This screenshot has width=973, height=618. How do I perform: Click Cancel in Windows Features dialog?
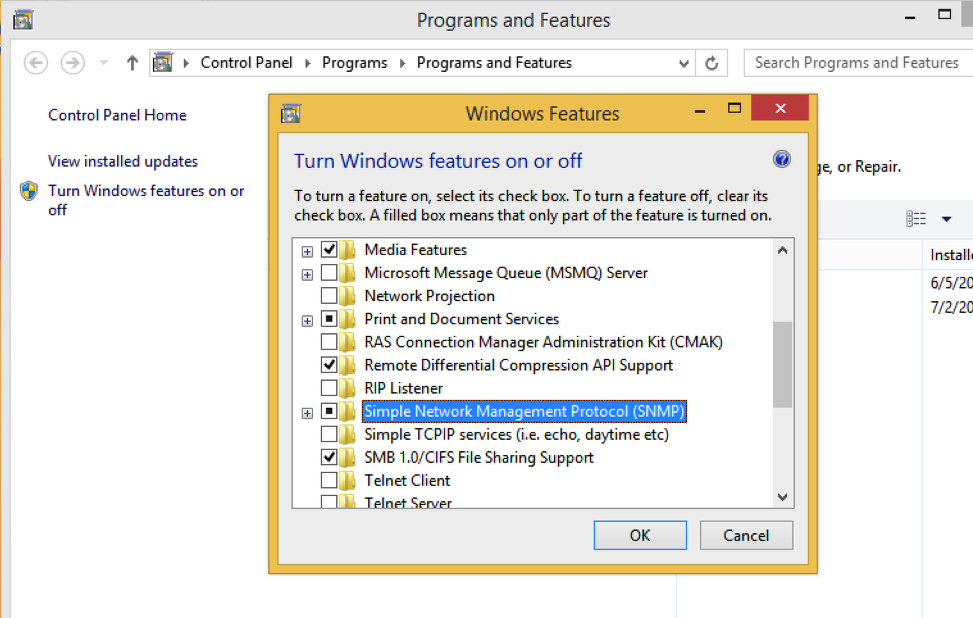click(x=746, y=535)
